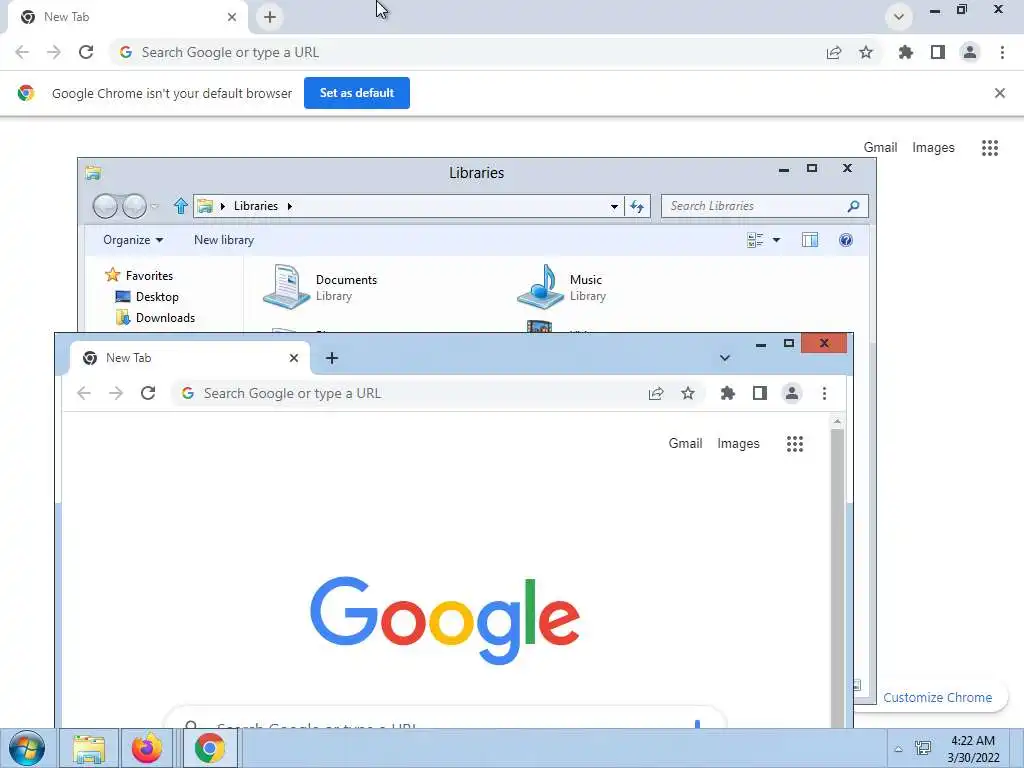Screen dimensions: 1024x768
Task: Bookmark page with star in back Chrome window
Action: coord(866,52)
